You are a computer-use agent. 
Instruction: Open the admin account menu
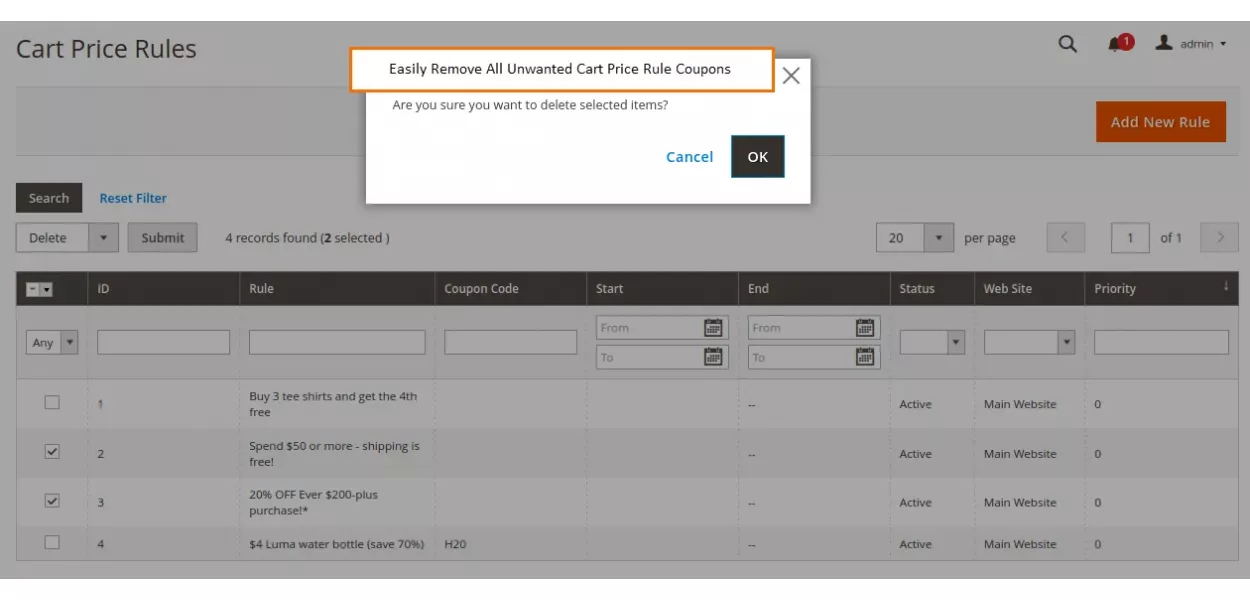coord(1191,44)
